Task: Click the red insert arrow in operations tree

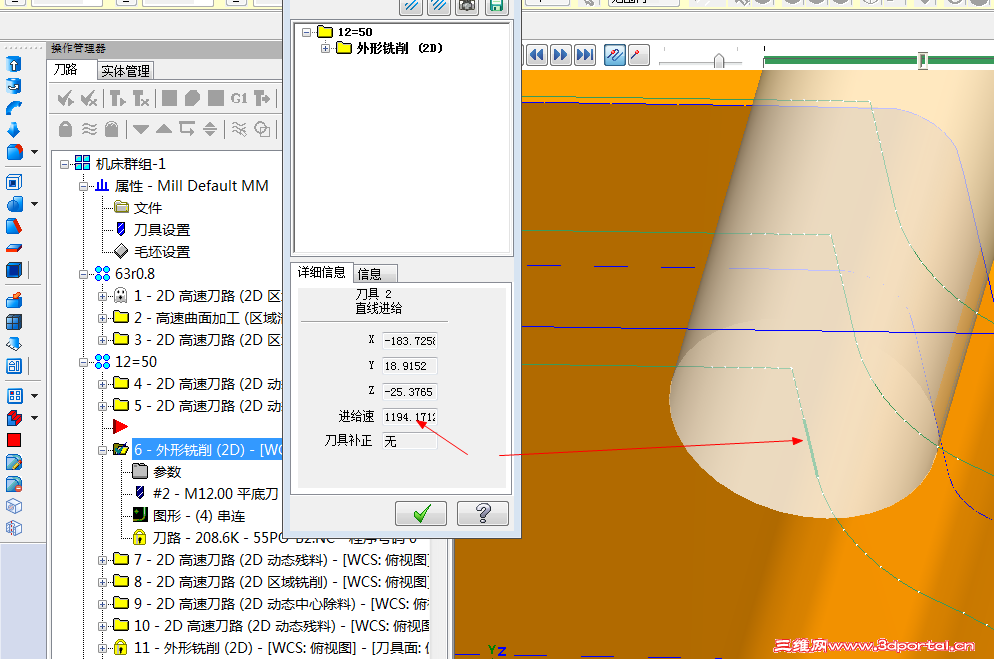Action: [120, 426]
